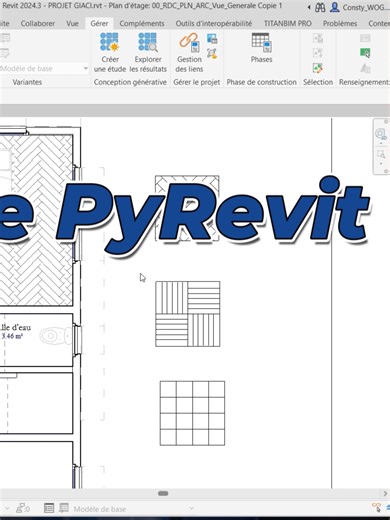The width and height of the screenshot is (390, 520).
Task: Click the Phases tool icon
Action: coord(262,43)
